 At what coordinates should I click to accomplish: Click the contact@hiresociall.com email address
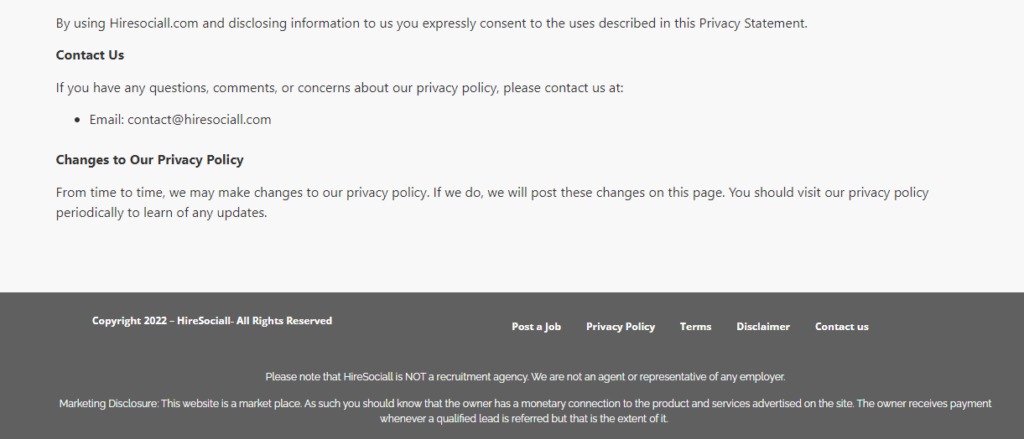199,119
